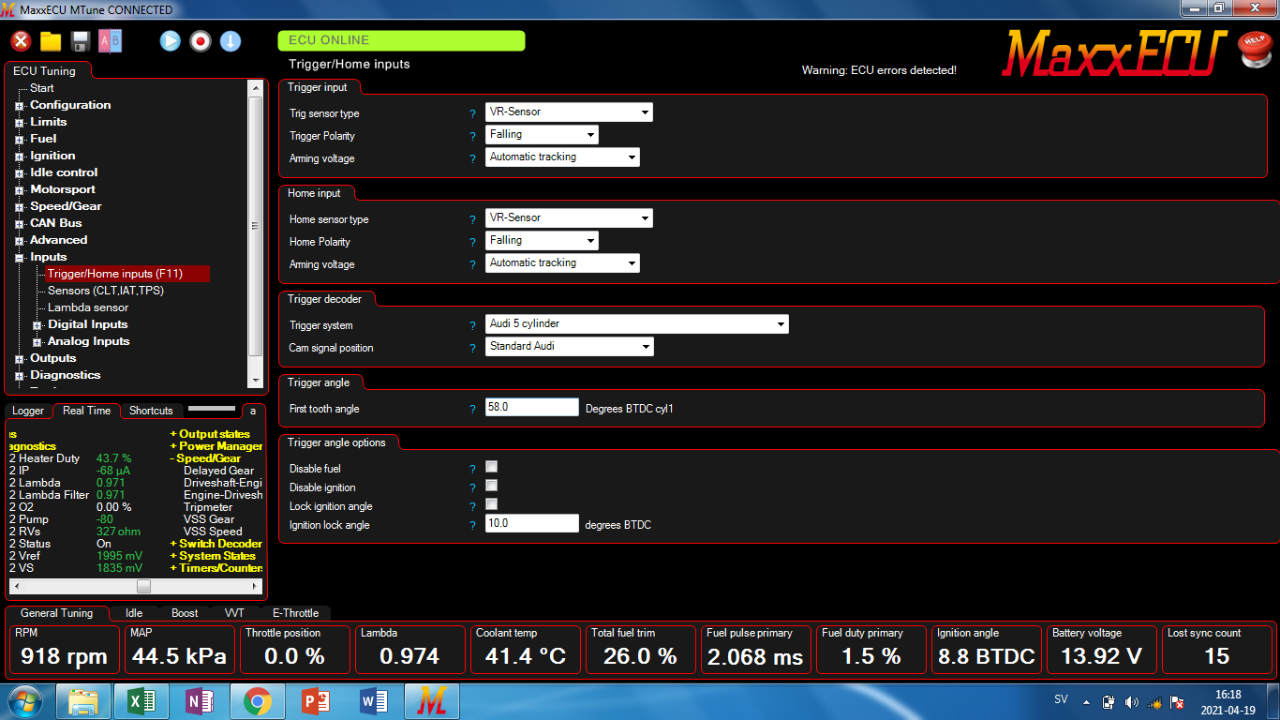Show help for Trigger system
The width and height of the screenshot is (1280, 720).
coord(473,326)
